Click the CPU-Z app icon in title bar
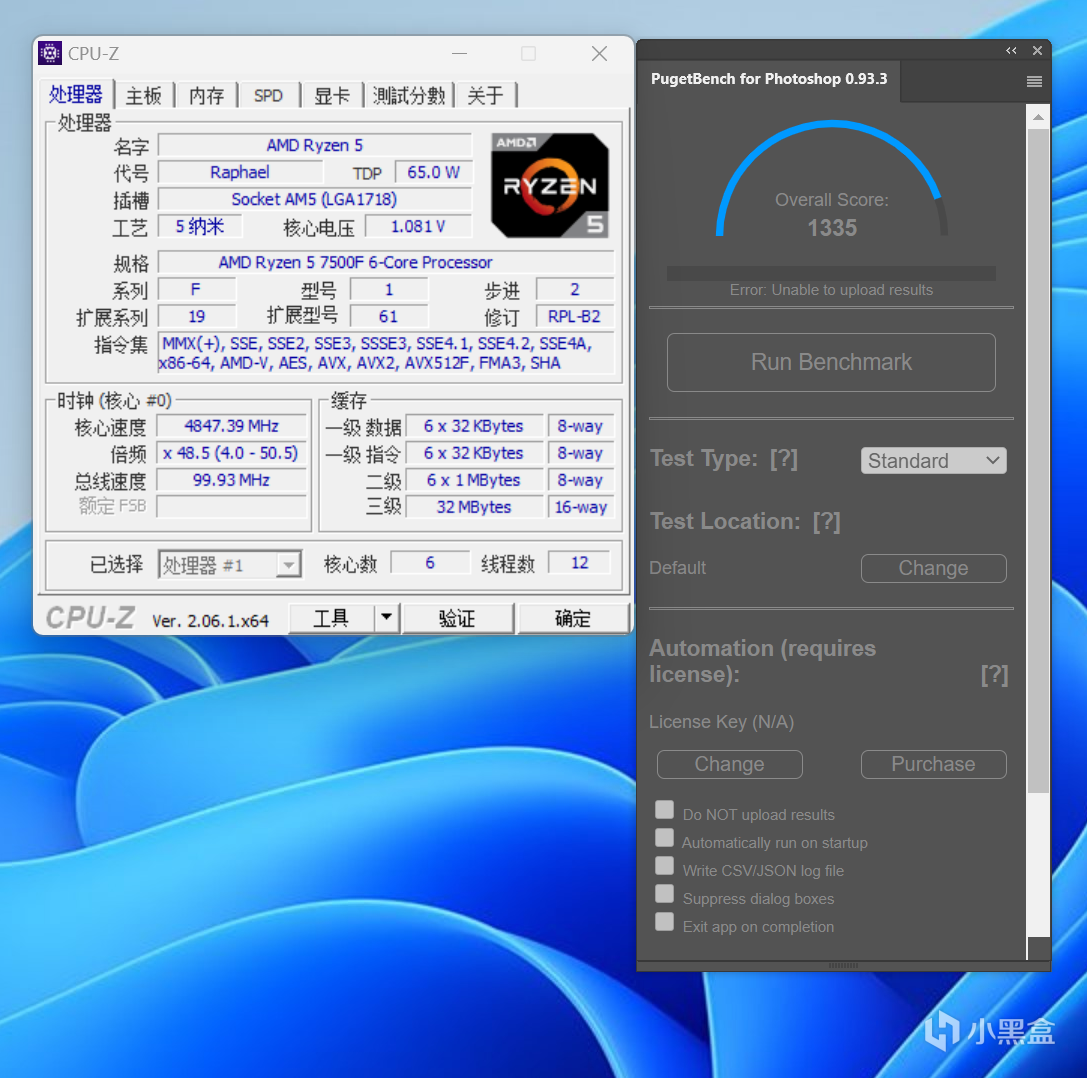The height and width of the screenshot is (1078, 1087). pos(50,53)
